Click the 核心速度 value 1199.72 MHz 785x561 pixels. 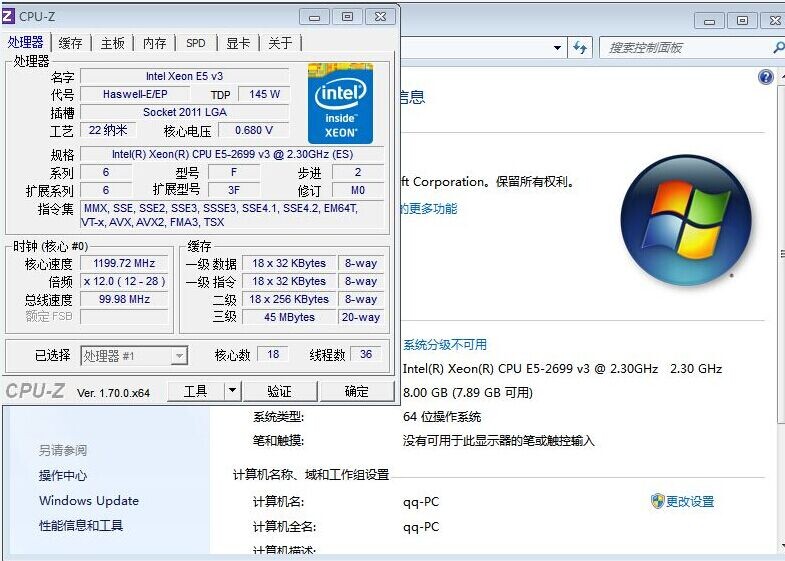click(x=124, y=263)
